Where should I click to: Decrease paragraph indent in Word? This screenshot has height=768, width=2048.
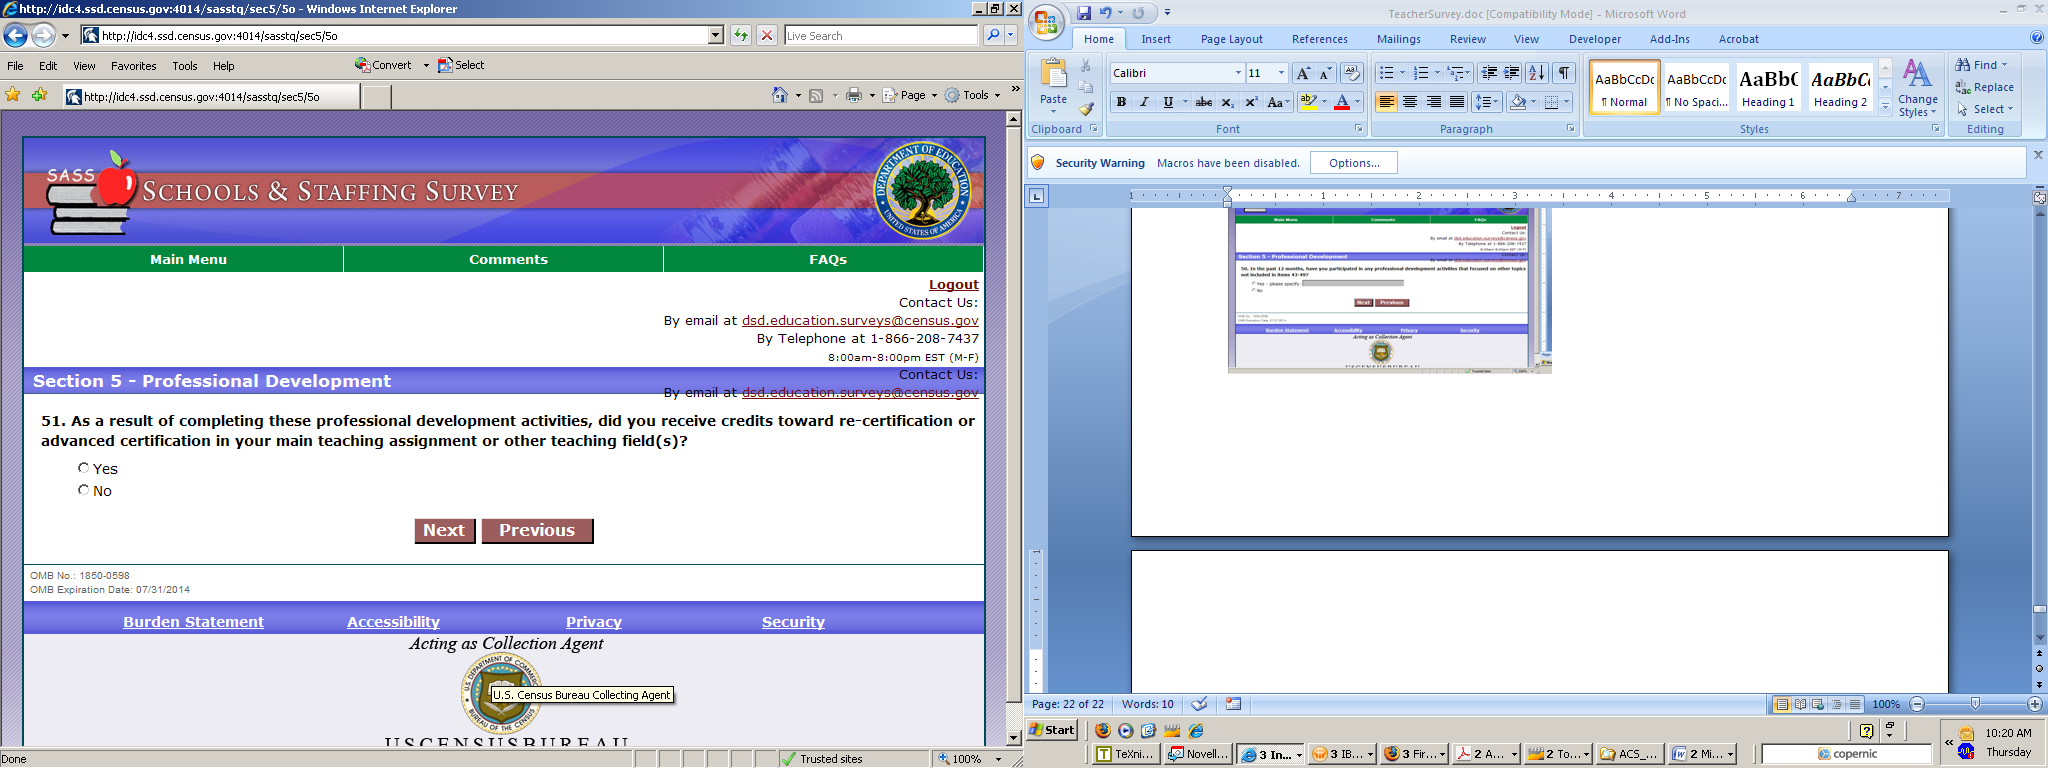click(1489, 73)
